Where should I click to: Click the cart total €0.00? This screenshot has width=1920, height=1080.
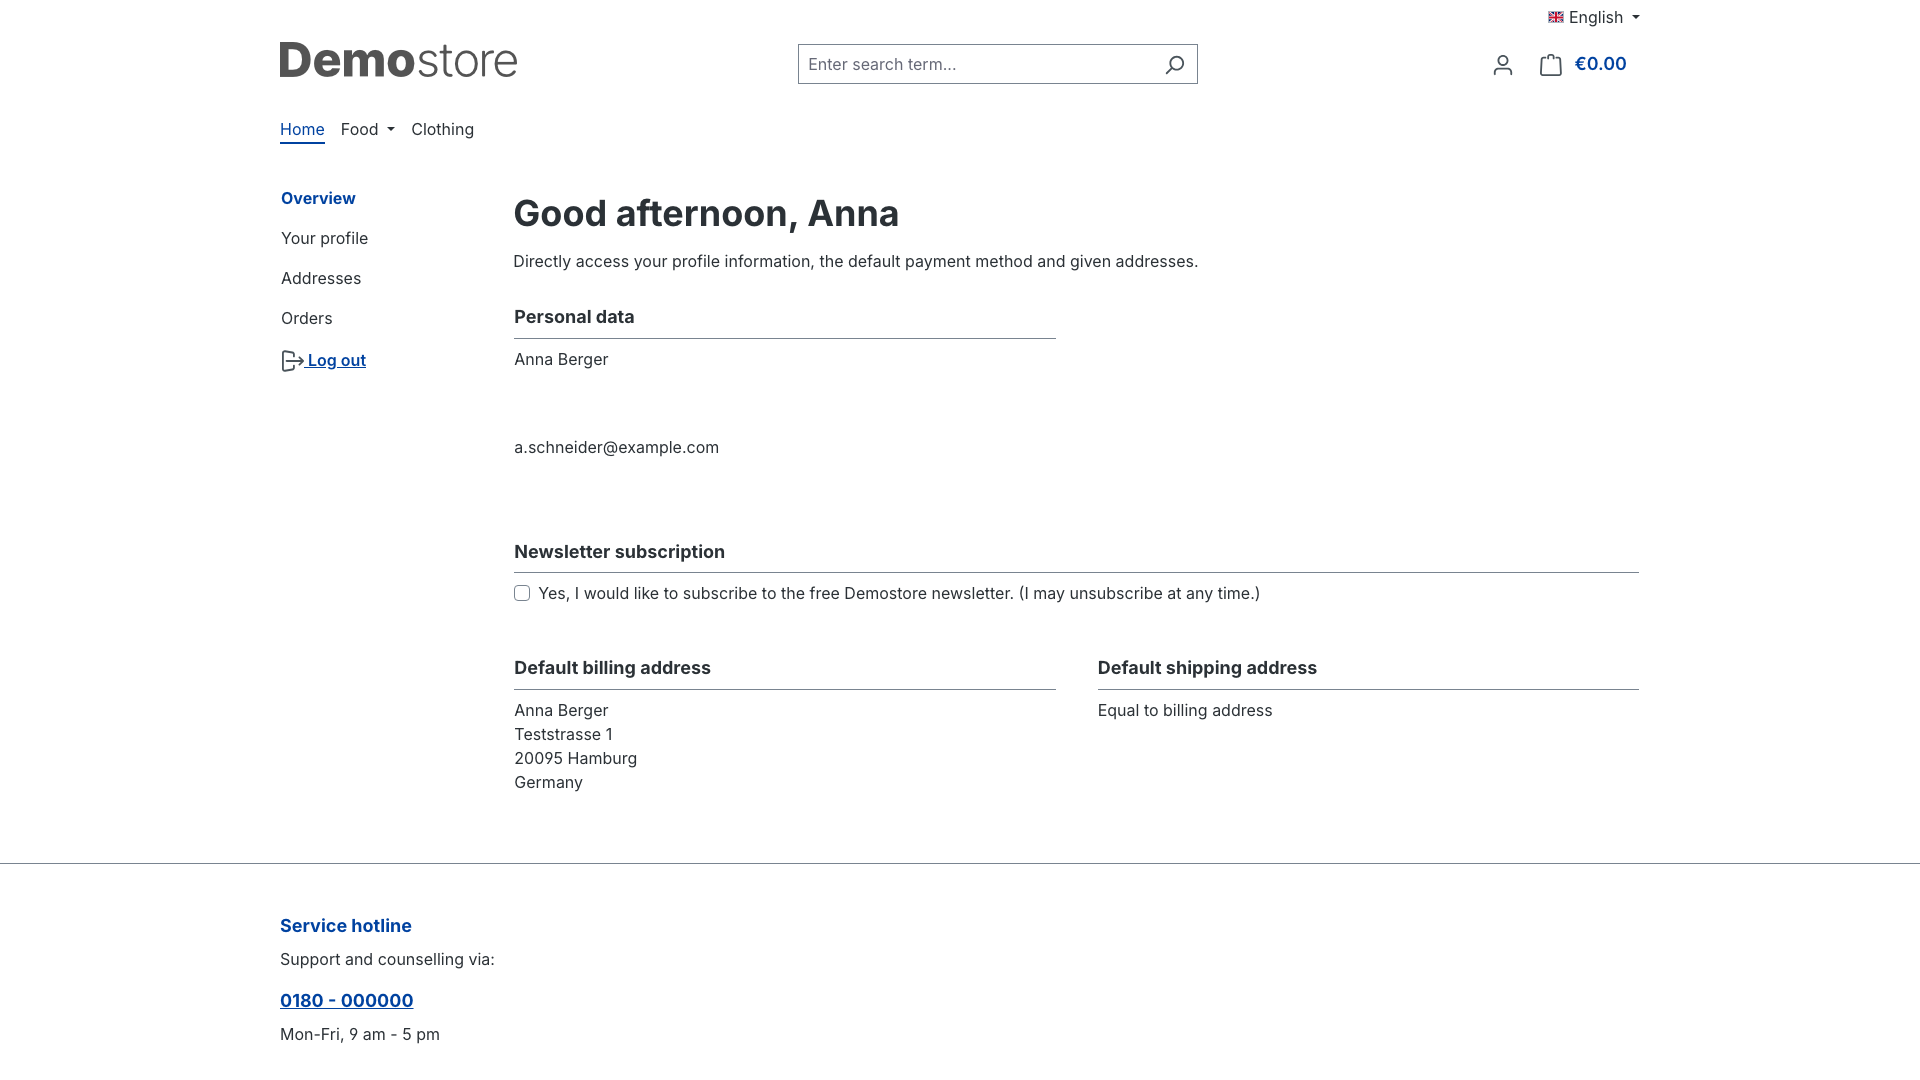(x=1600, y=64)
